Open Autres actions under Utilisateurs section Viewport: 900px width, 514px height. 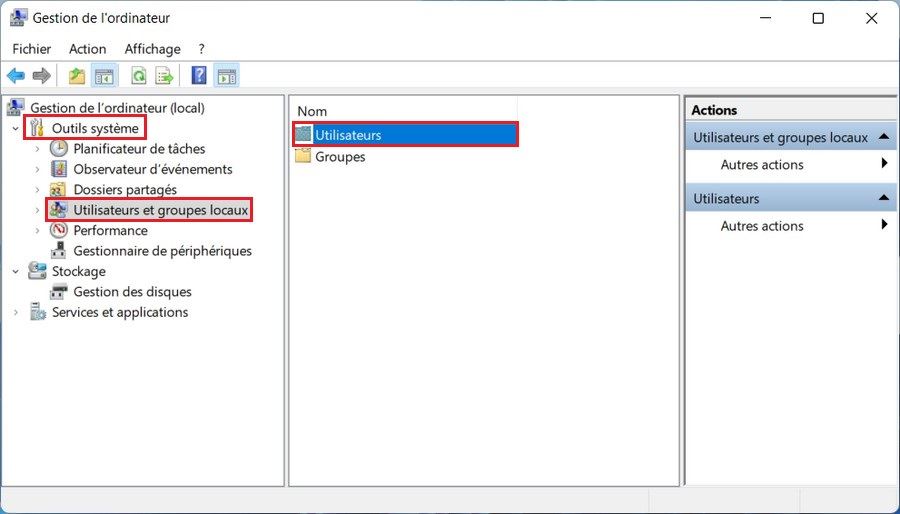[762, 226]
